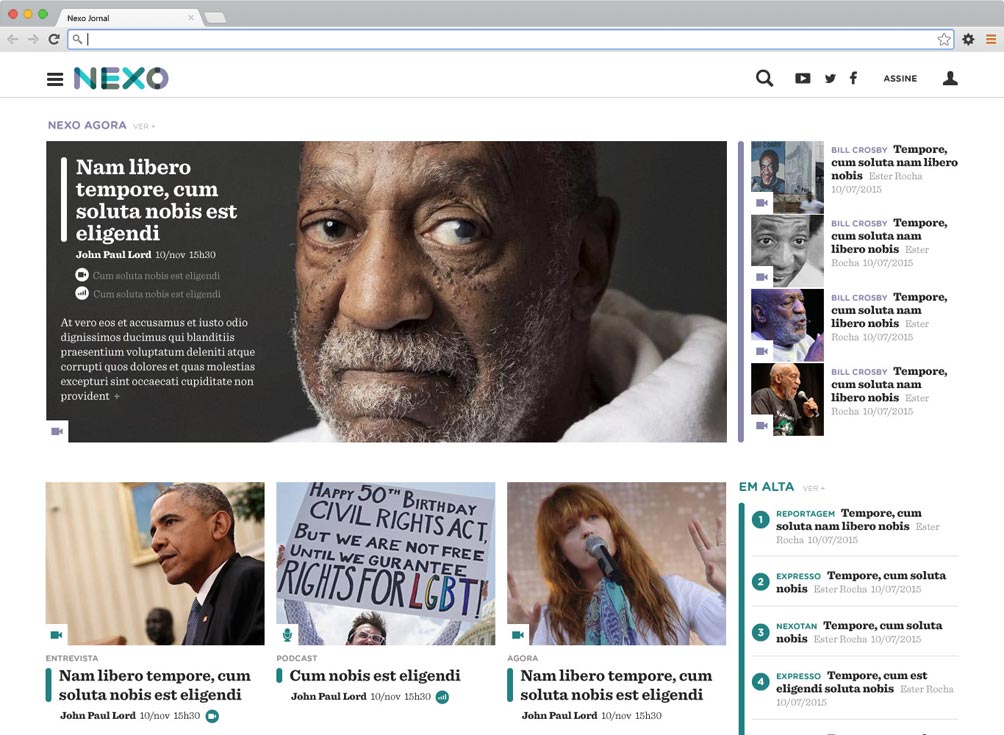Image resolution: width=1004 pixels, height=735 pixels.
Task: Click the user profile icon in the header
Action: tap(950, 78)
